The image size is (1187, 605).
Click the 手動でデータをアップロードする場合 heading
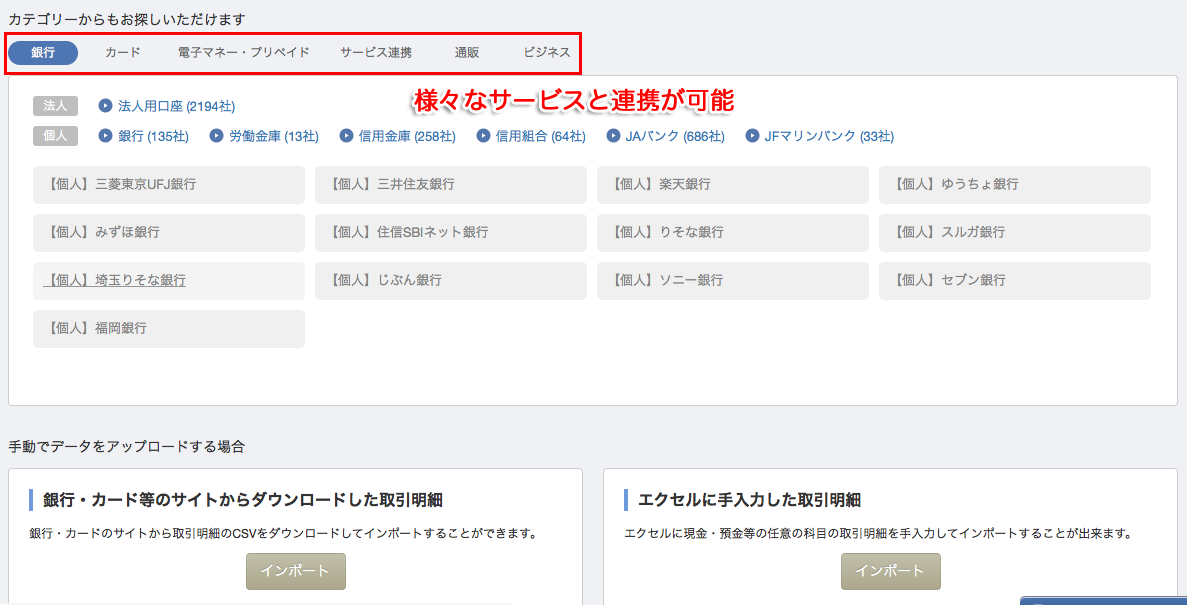click(x=126, y=446)
